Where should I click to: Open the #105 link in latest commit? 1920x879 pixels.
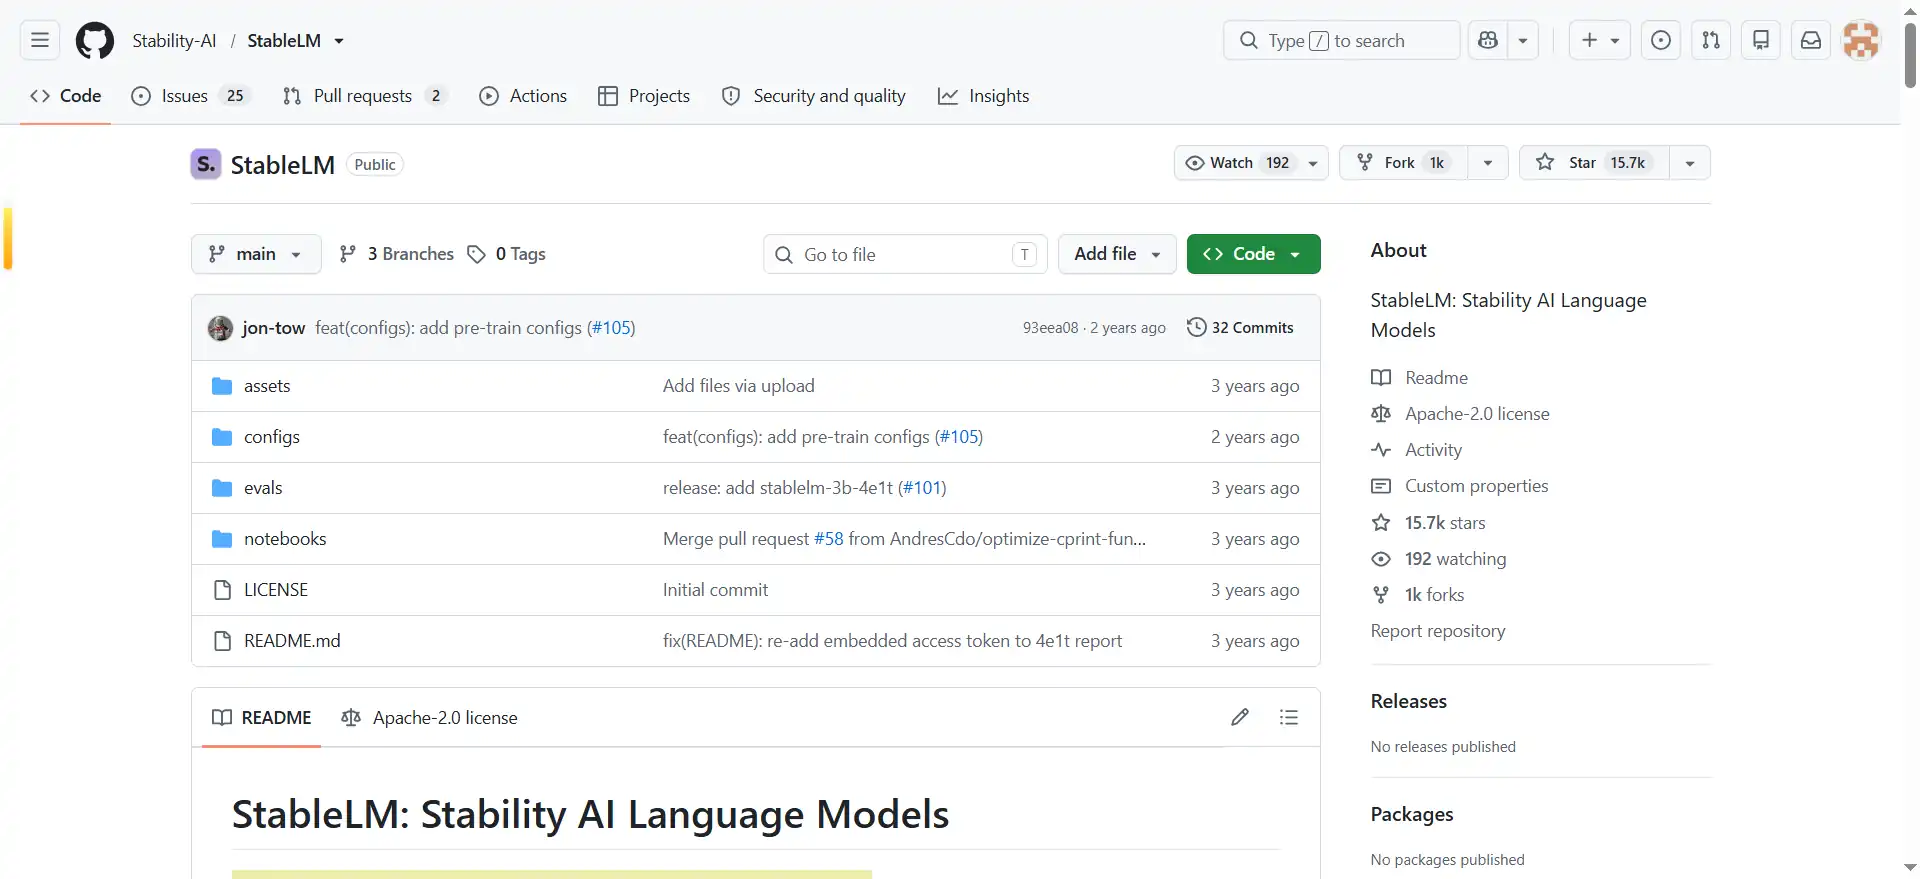click(x=611, y=328)
